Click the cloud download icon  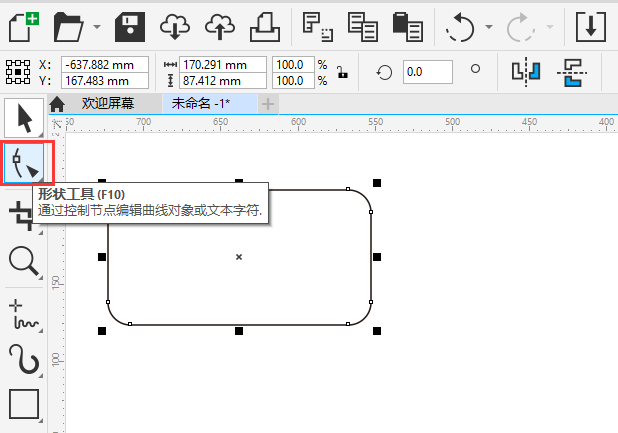175,27
